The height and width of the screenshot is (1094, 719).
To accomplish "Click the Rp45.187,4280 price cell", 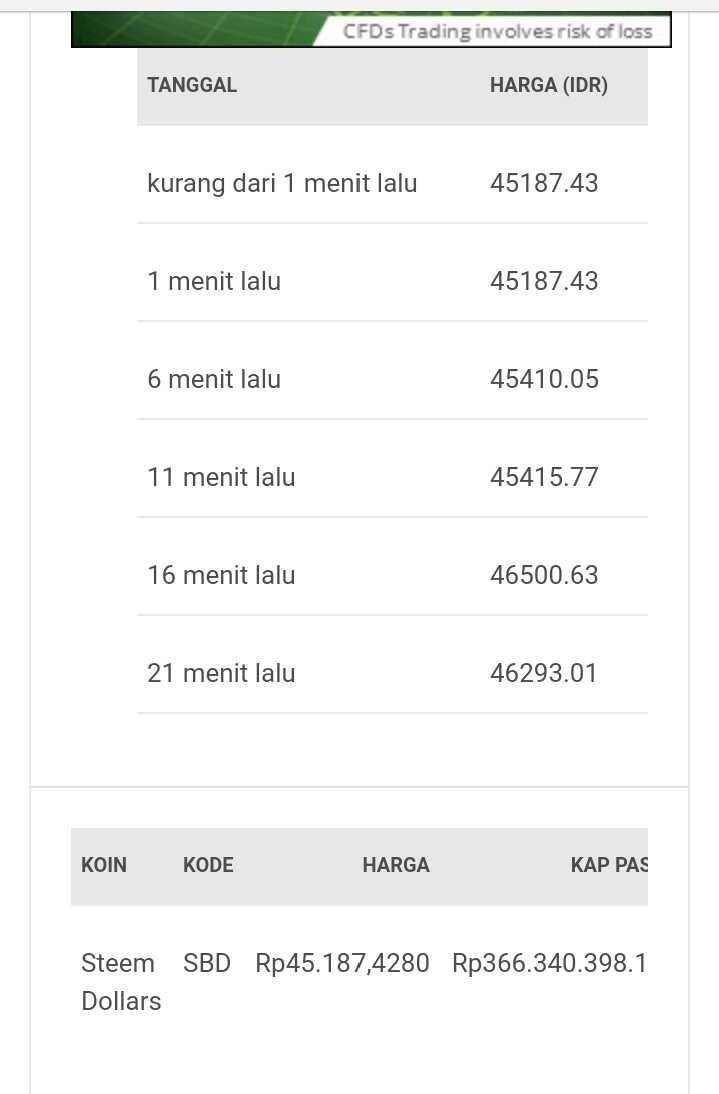I will coord(342,963).
